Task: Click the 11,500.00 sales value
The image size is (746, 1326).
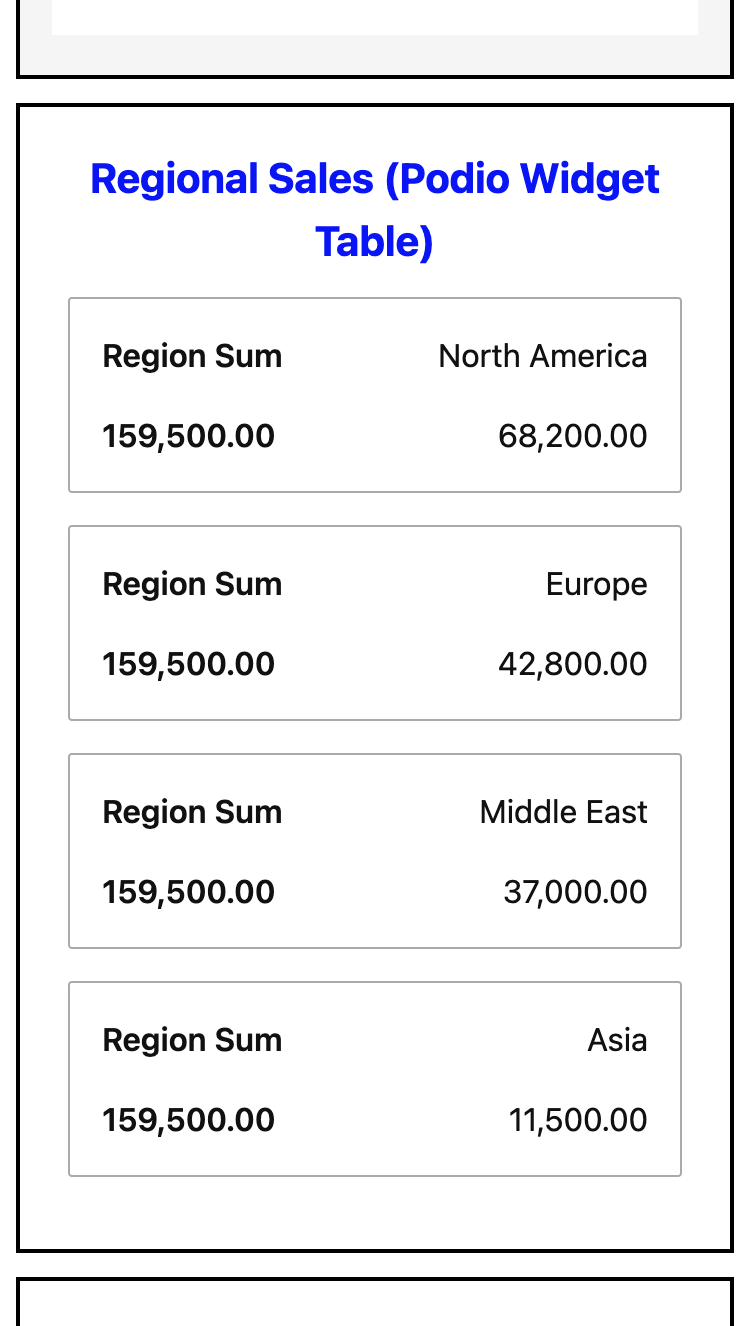Action: pos(578,1120)
